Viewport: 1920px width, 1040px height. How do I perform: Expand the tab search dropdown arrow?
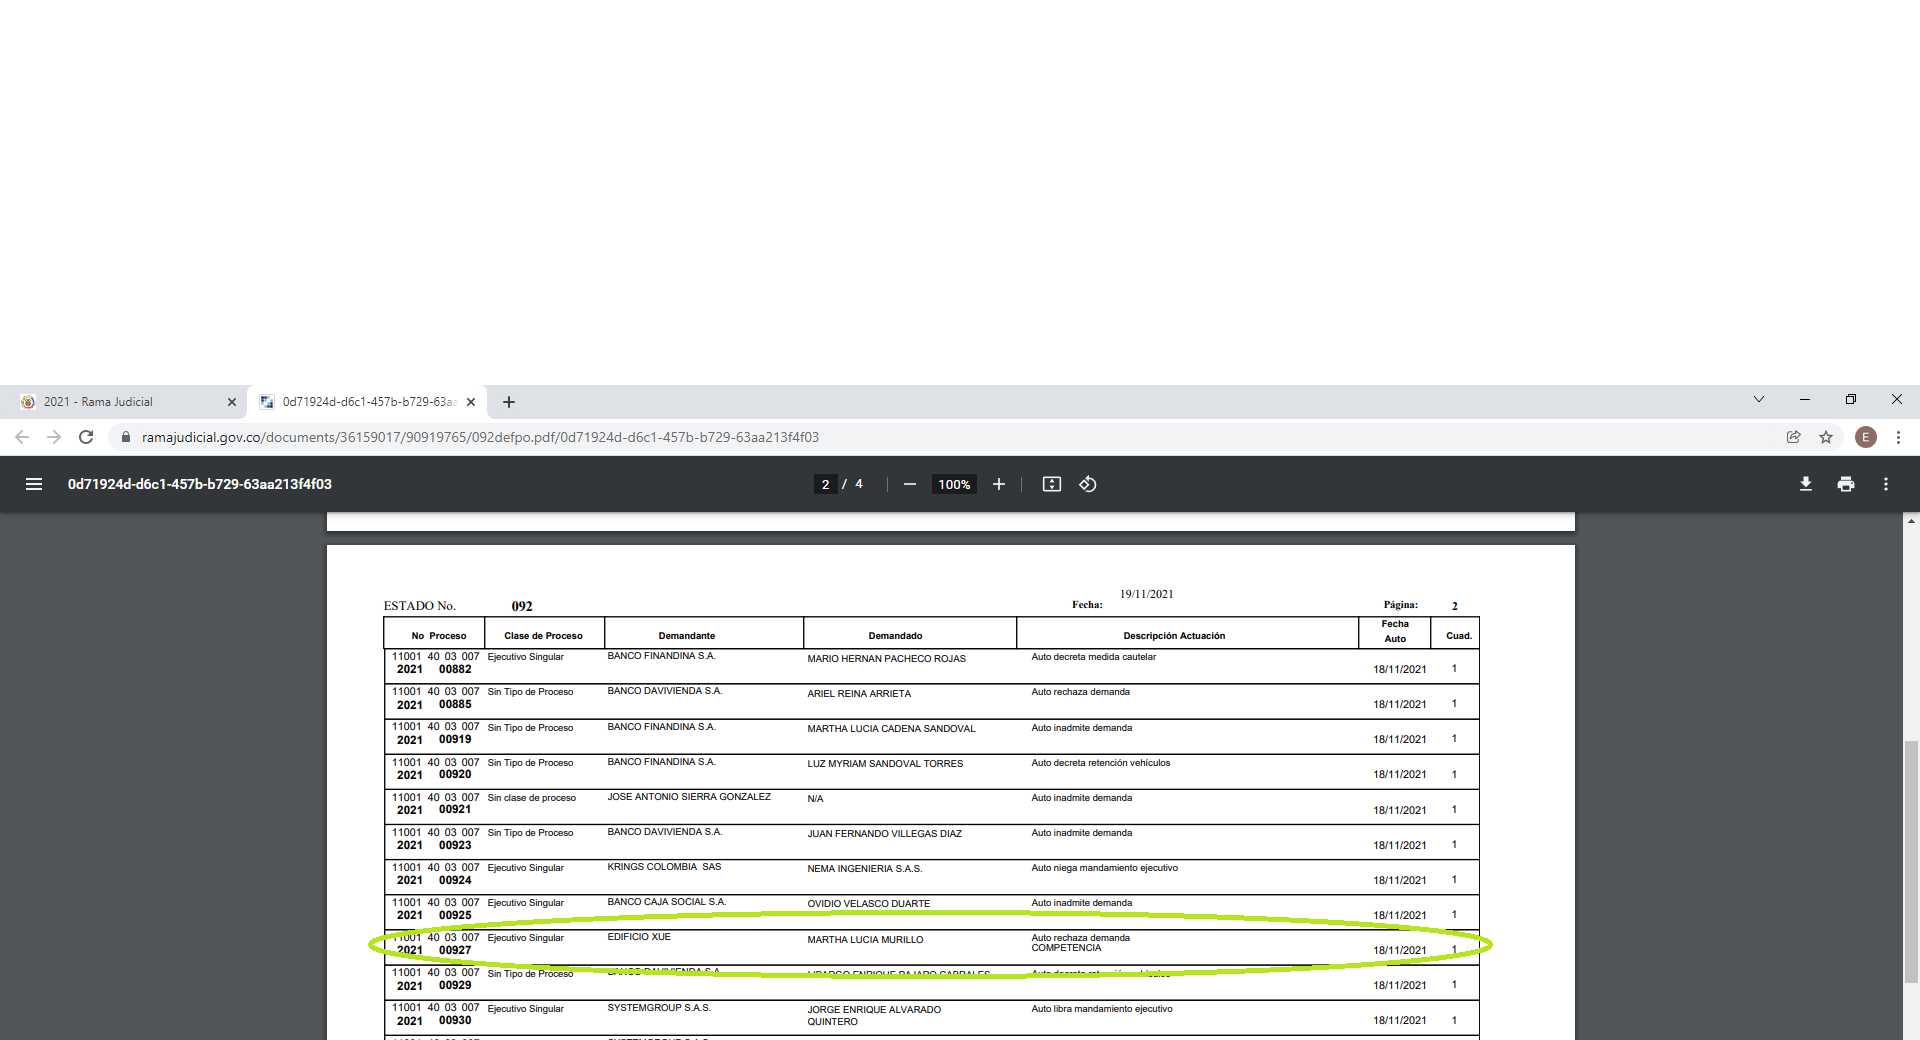coord(1758,400)
